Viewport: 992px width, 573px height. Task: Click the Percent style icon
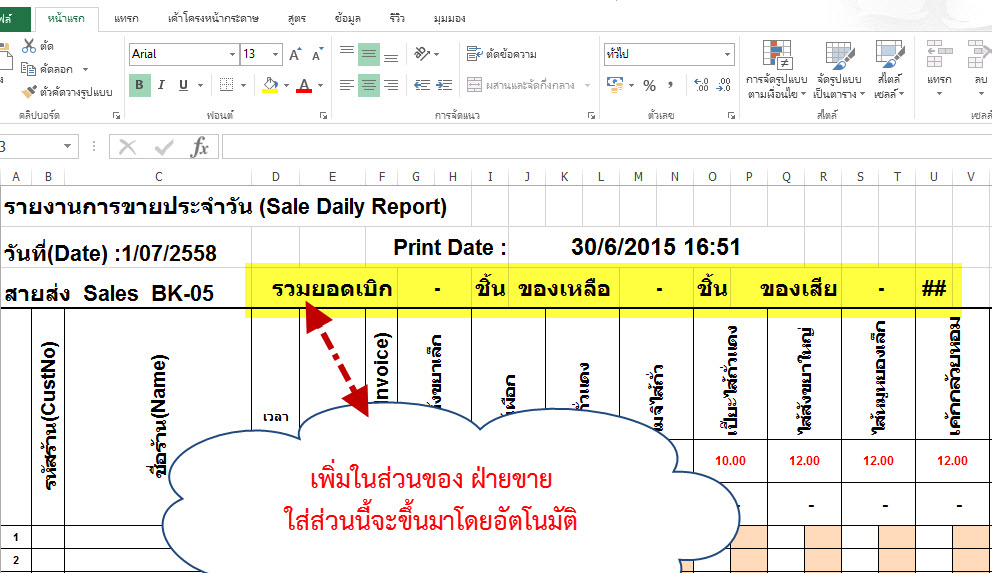coord(649,85)
